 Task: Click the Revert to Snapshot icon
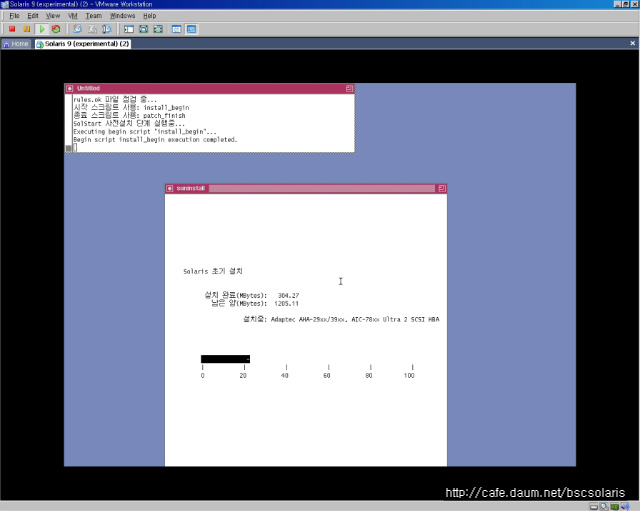click(92, 29)
